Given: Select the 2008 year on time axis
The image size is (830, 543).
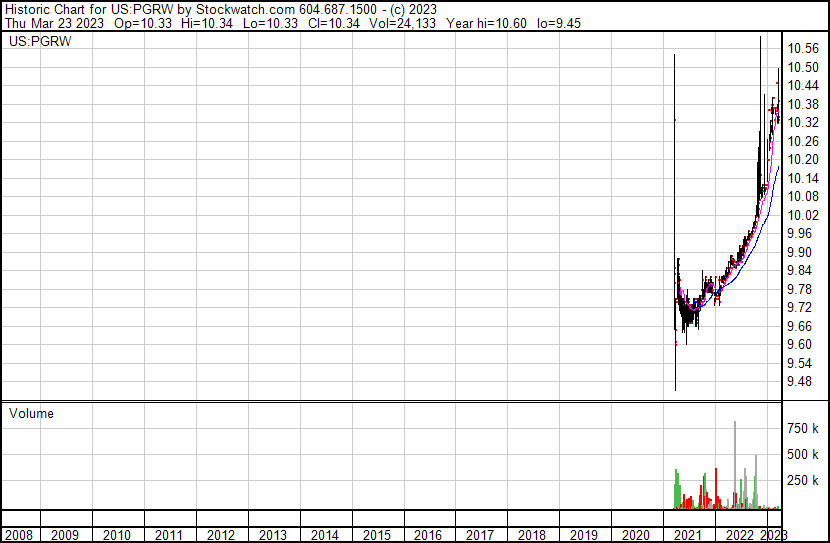Looking at the screenshot, I should 20,534.
